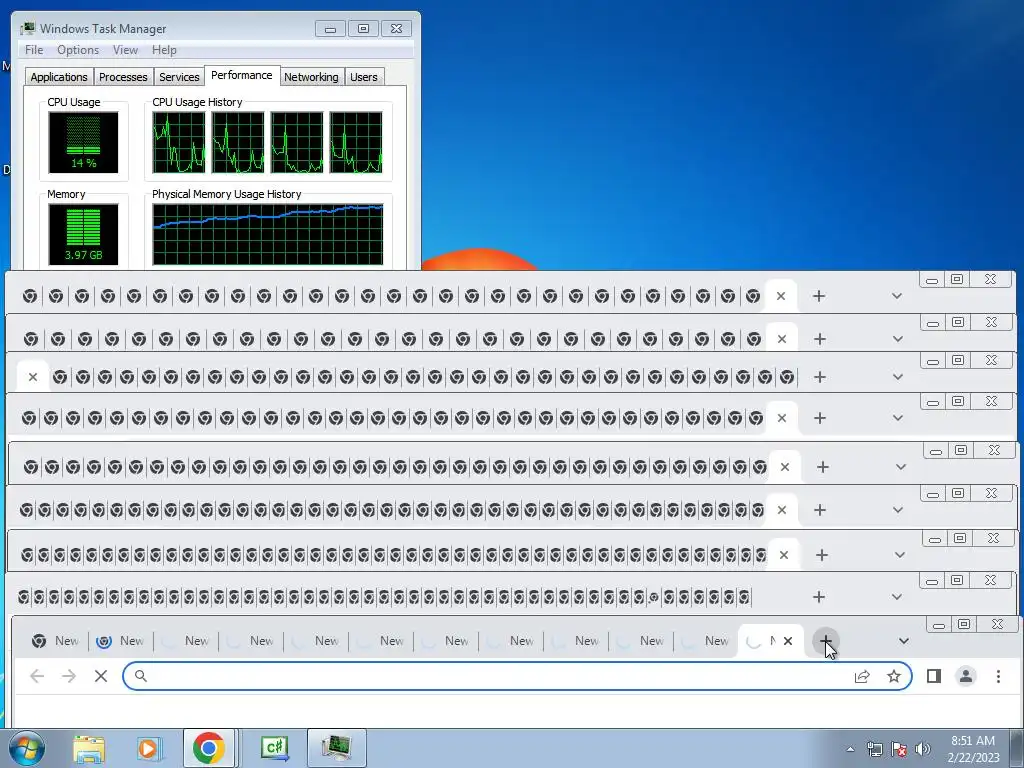This screenshot has width=1024, height=768.
Task: Close the active tab in front Chrome window
Action: coord(788,641)
